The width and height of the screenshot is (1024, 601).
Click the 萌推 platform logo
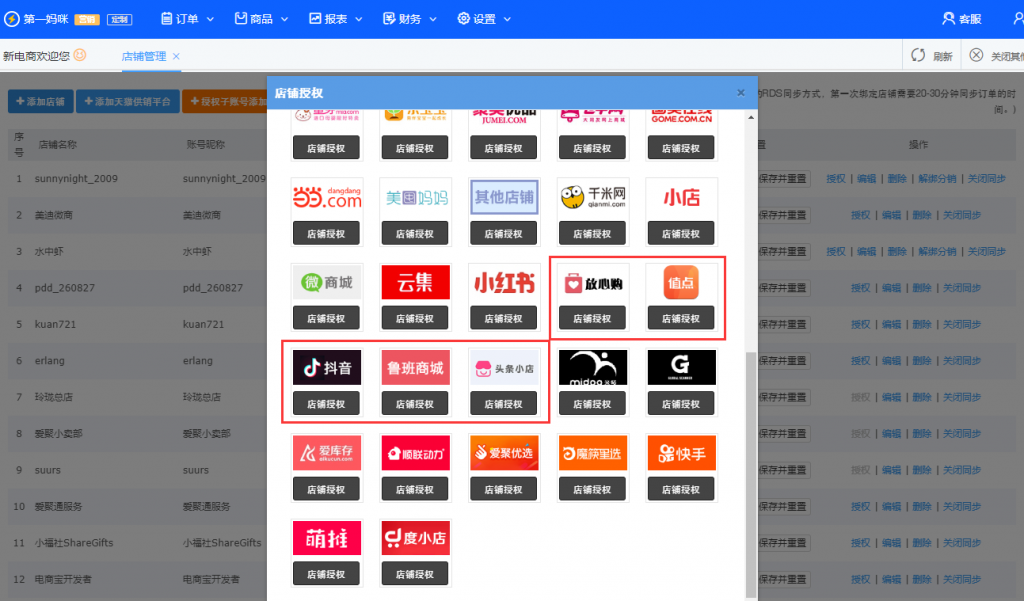[327, 538]
